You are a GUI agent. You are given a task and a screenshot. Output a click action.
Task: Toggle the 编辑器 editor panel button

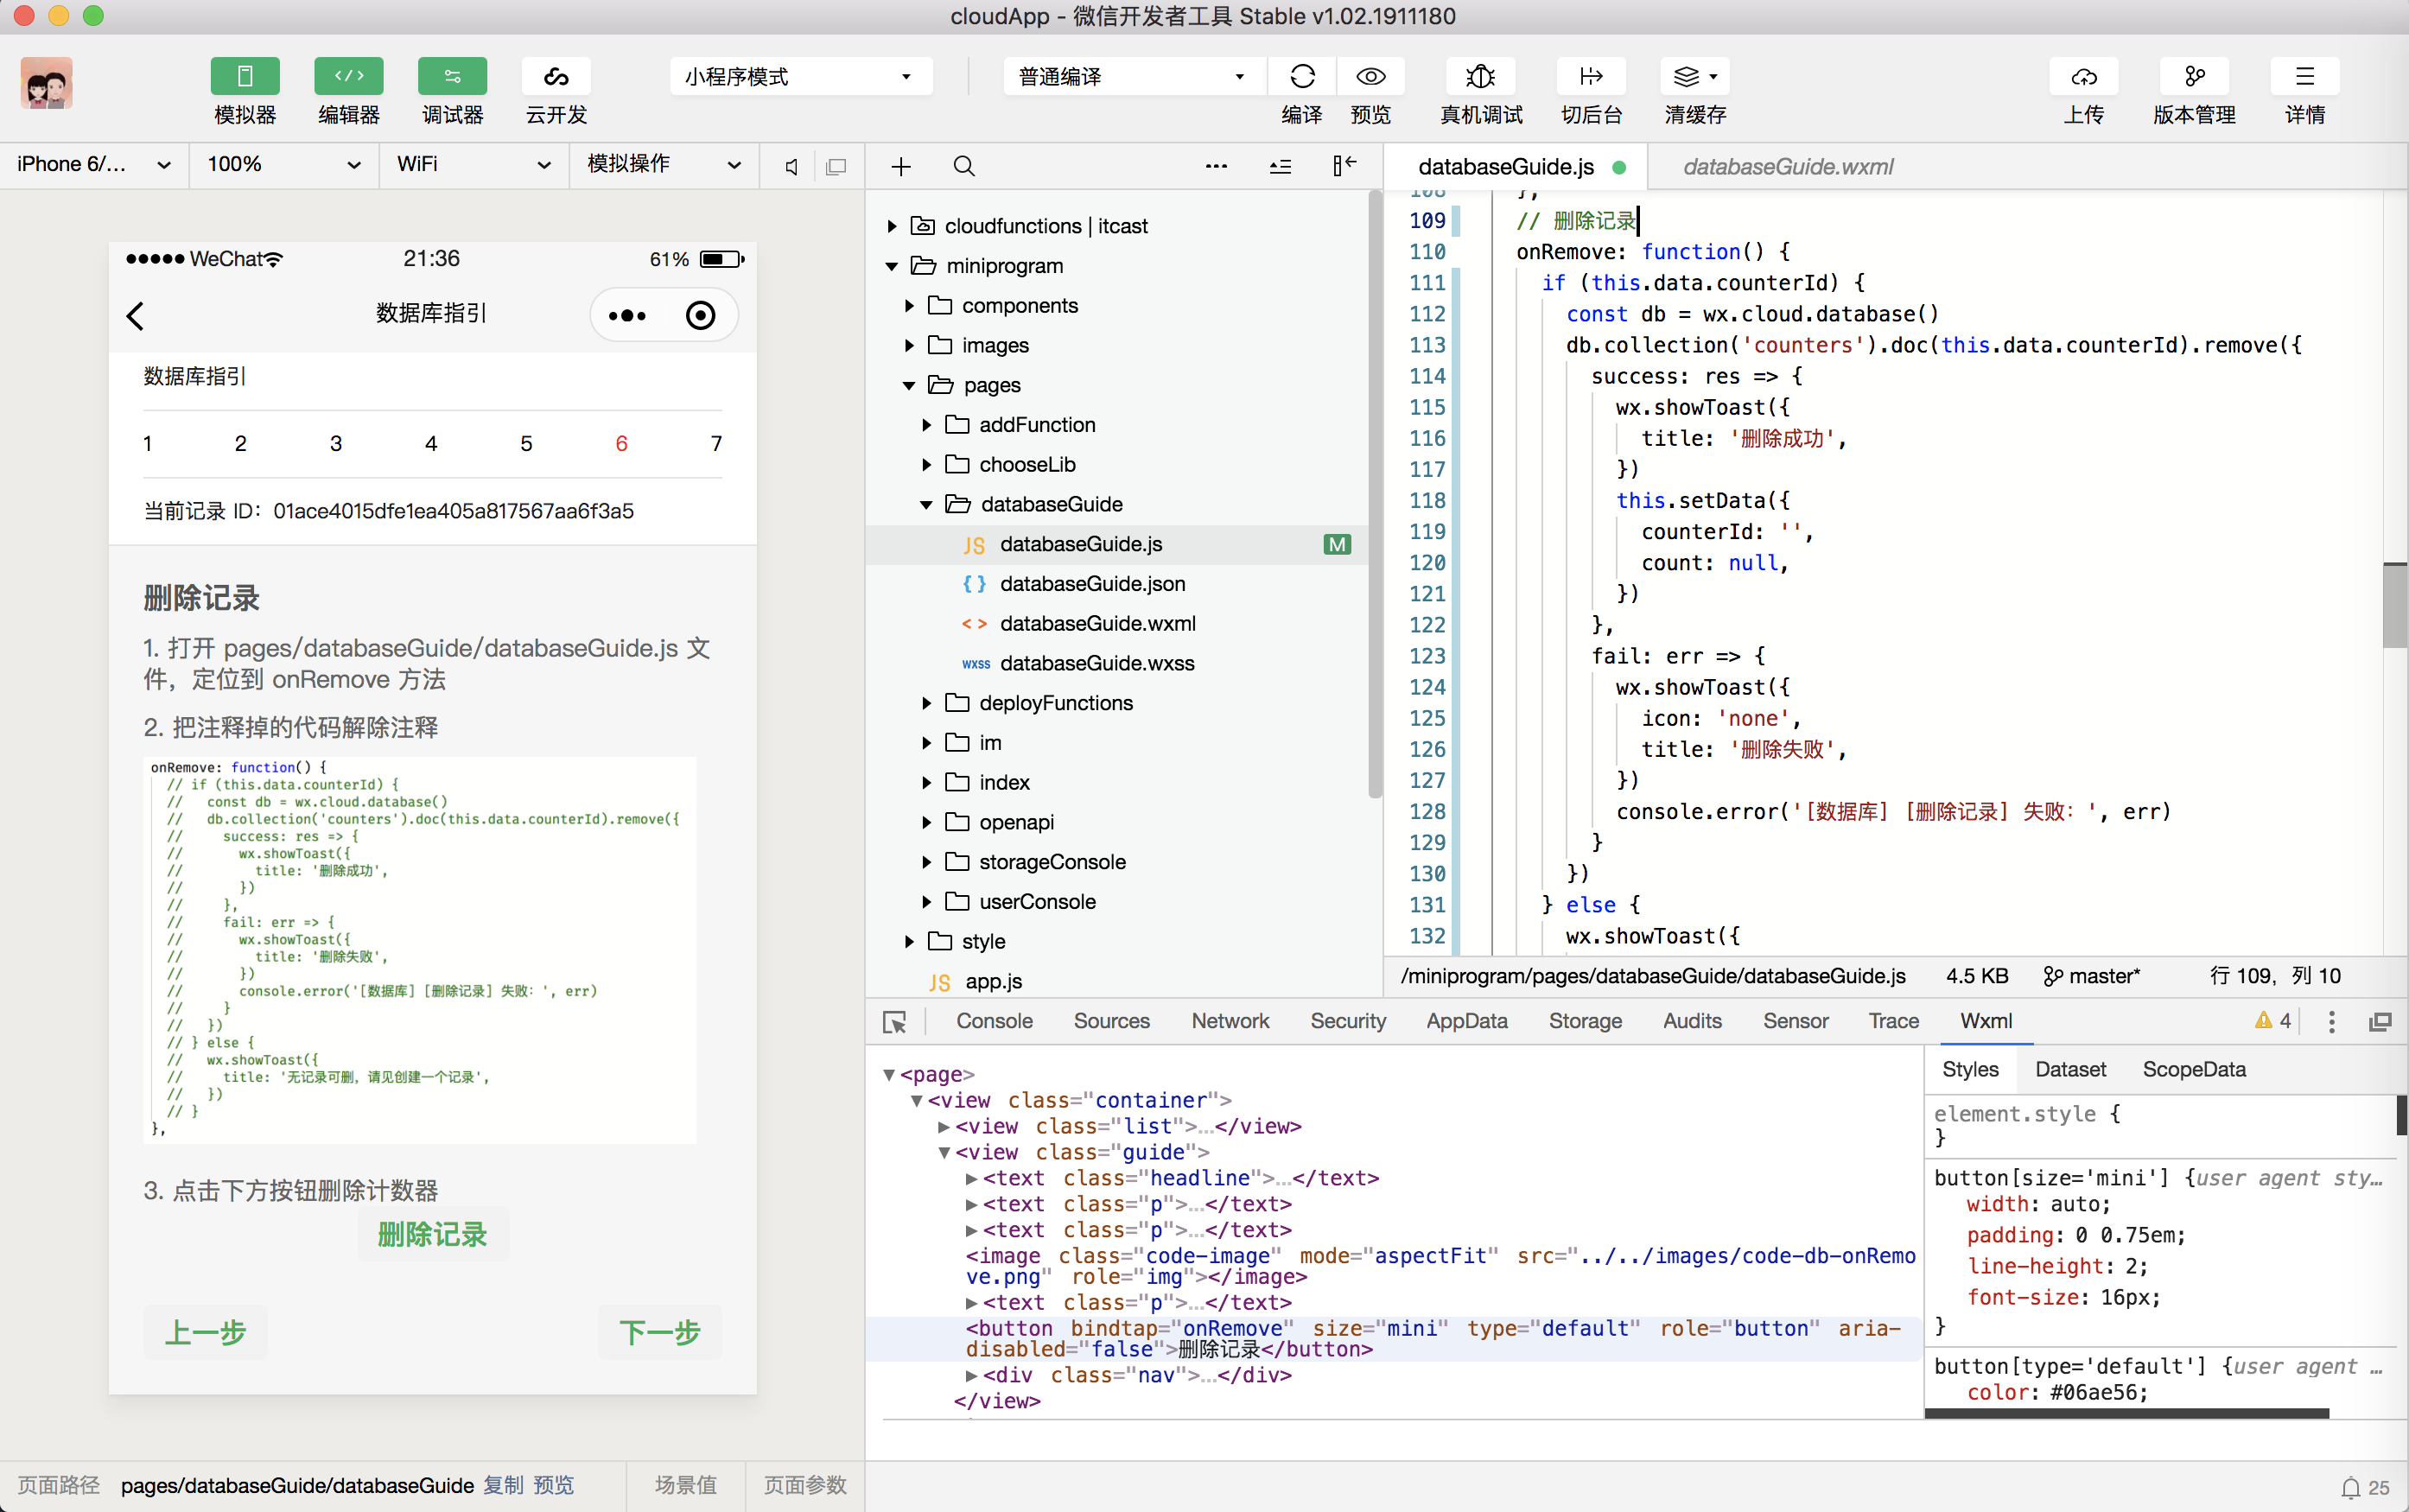pyautogui.click(x=348, y=76)
